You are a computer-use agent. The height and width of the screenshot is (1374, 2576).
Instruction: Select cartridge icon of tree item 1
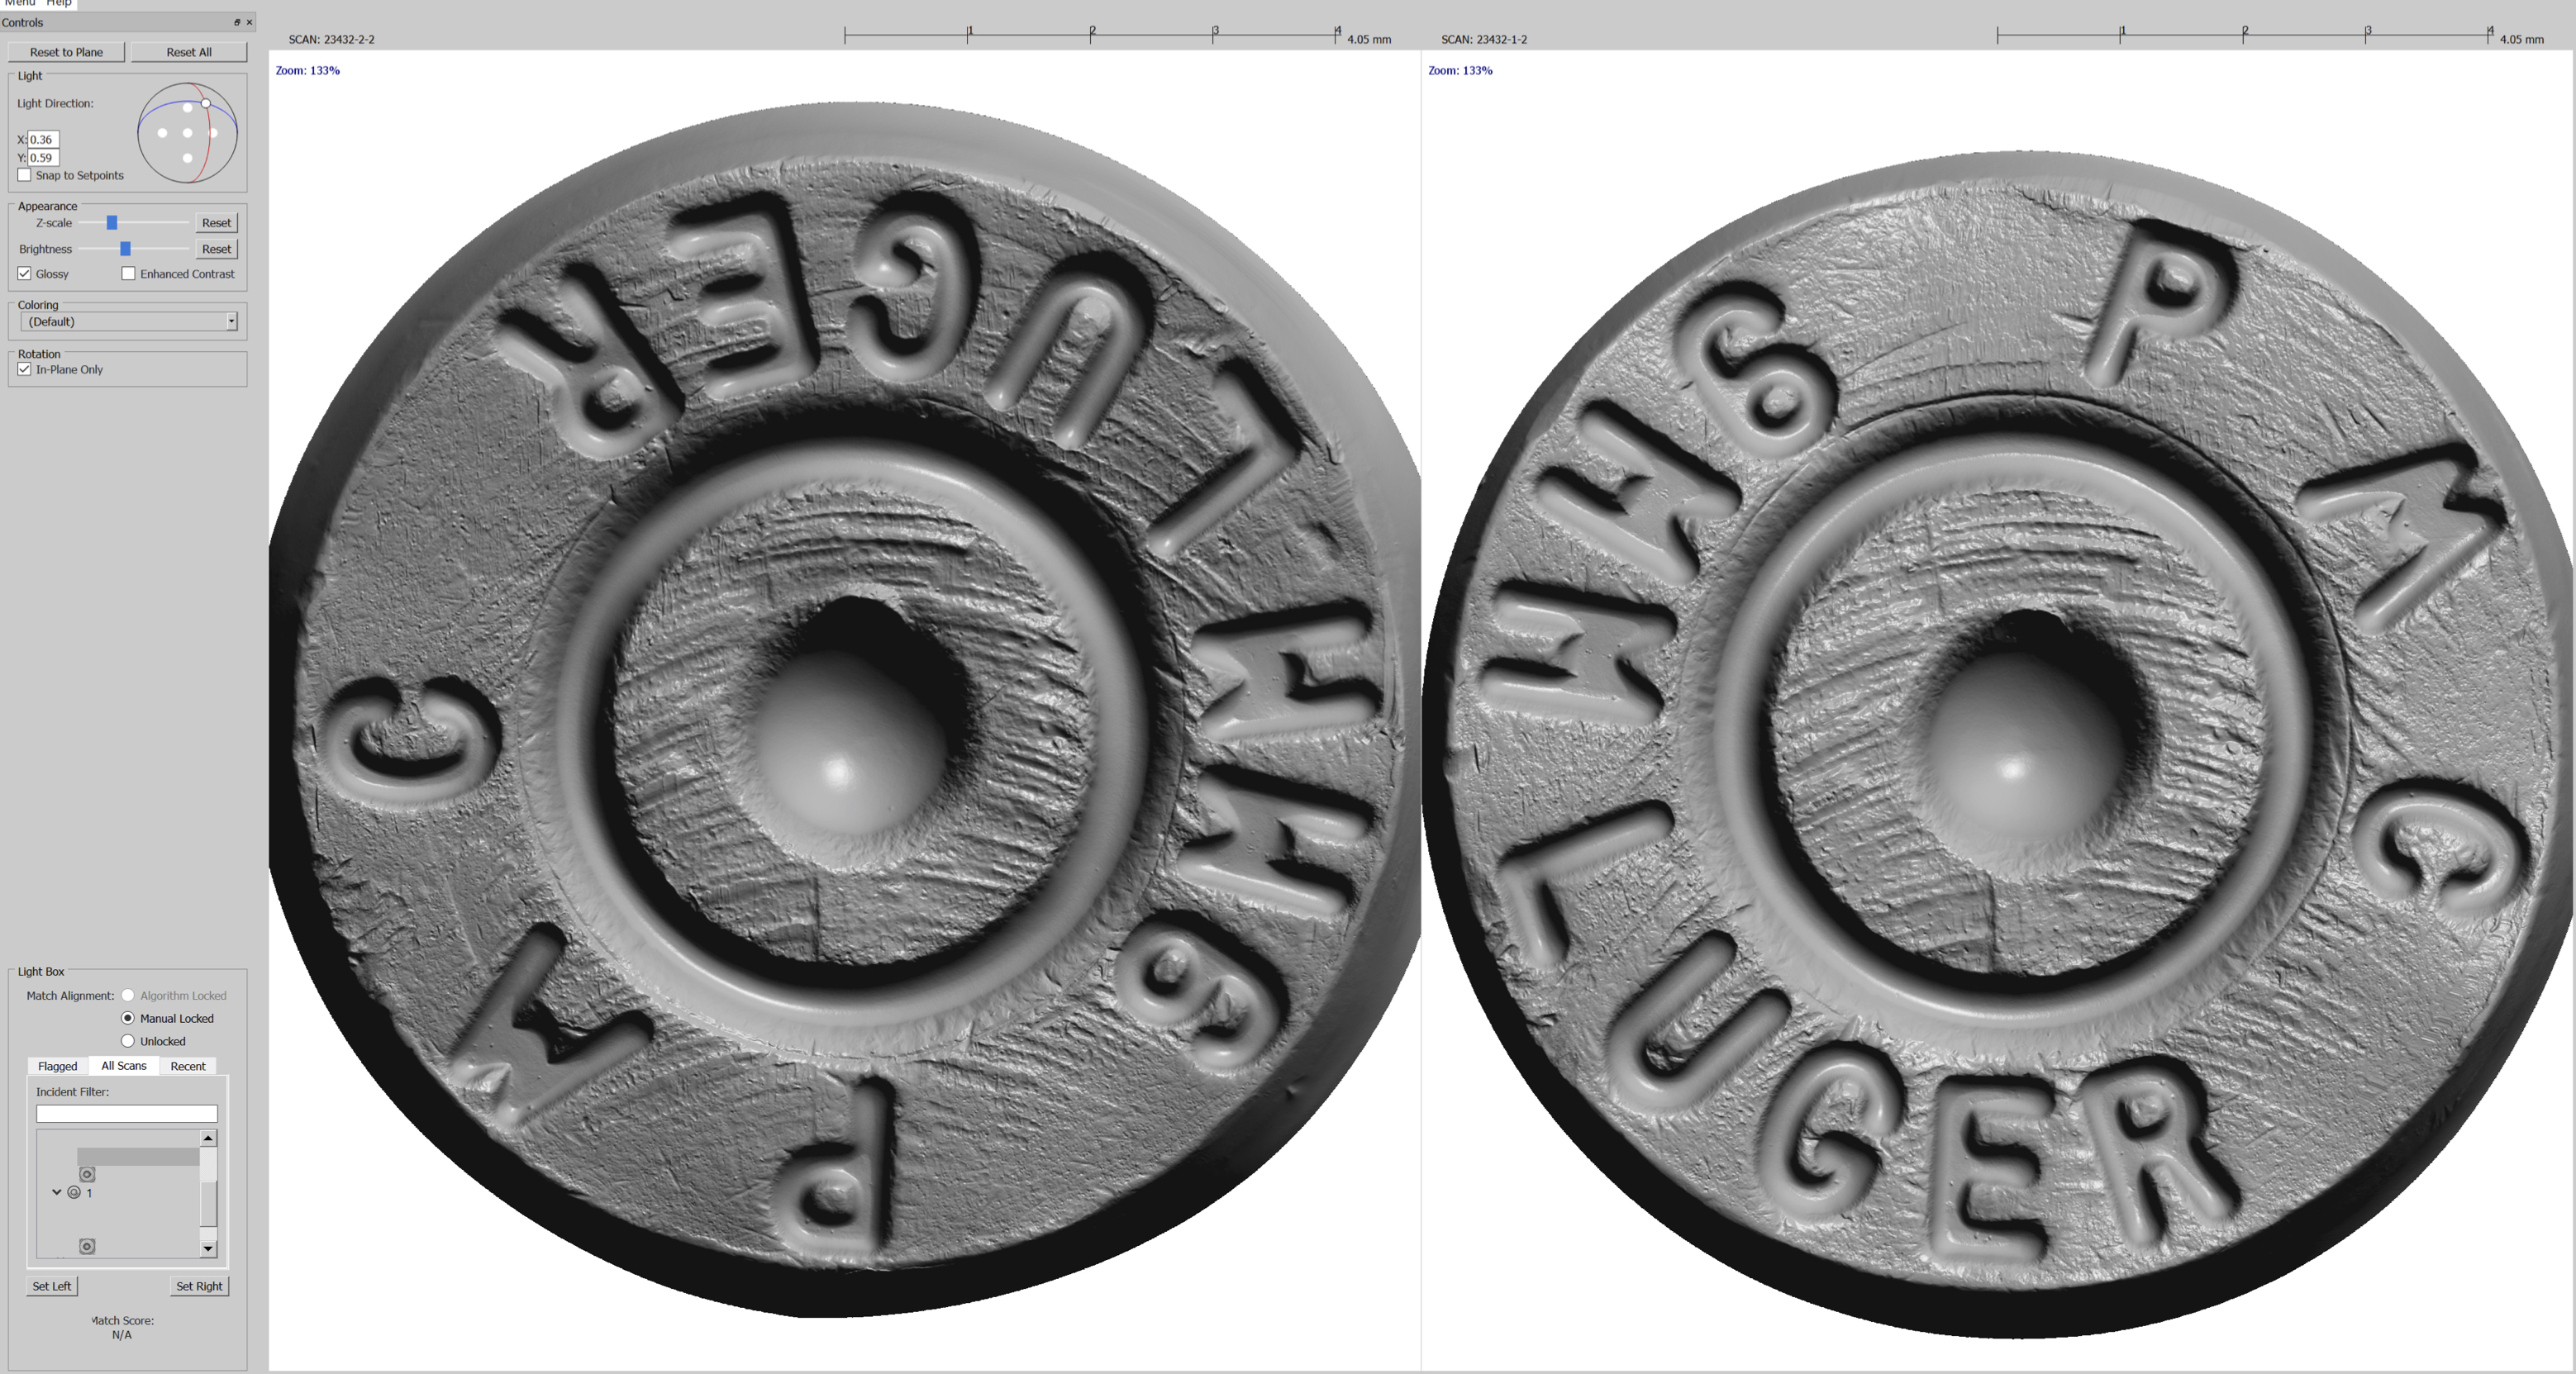pyautogui.click(x=74, y=1192)
